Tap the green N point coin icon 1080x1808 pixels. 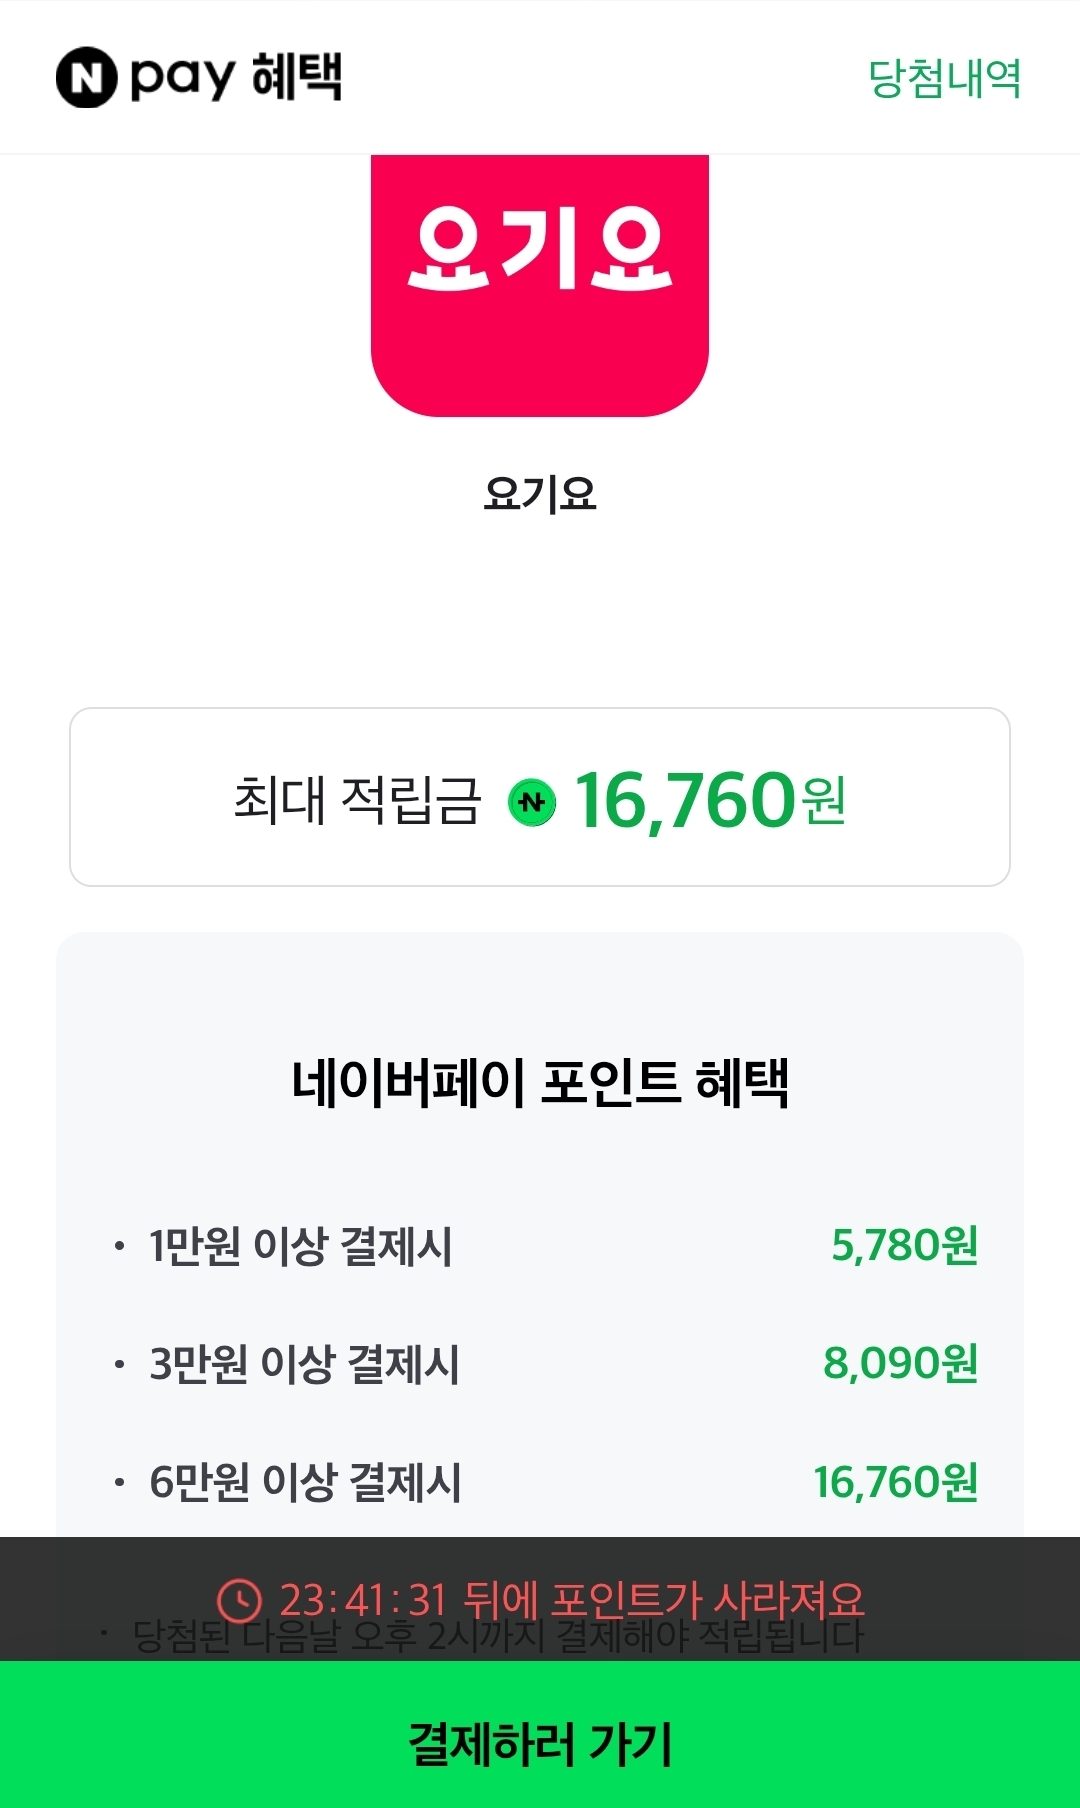pyautogui.click(x=532, y=802)
